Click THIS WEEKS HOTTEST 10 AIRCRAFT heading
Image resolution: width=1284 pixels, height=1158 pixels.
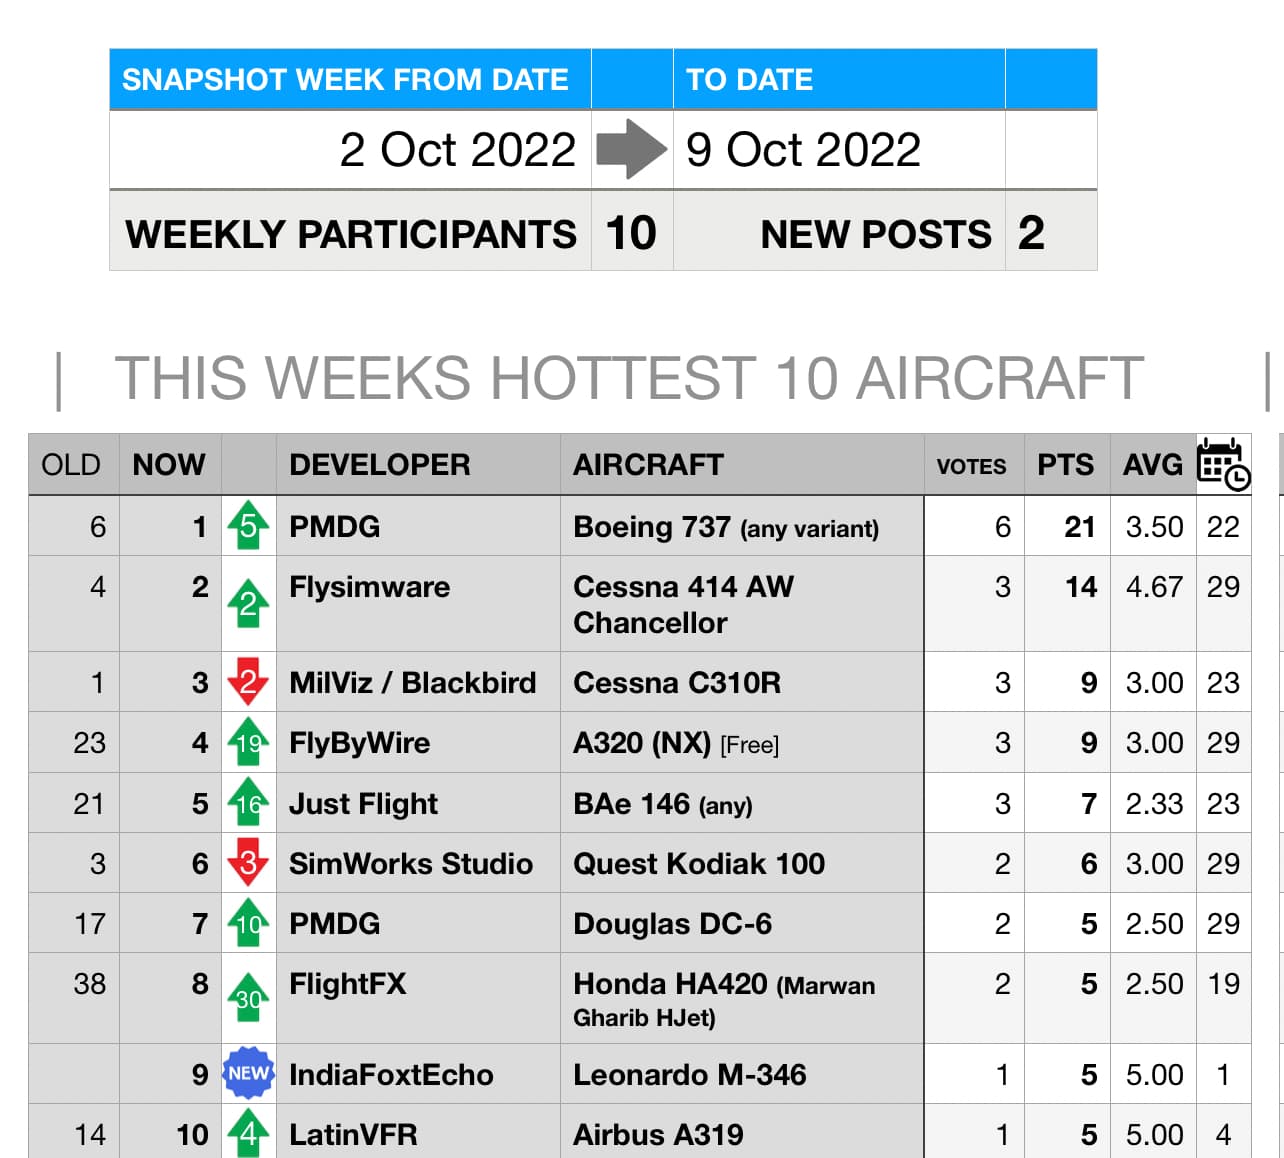pos(628,378)
